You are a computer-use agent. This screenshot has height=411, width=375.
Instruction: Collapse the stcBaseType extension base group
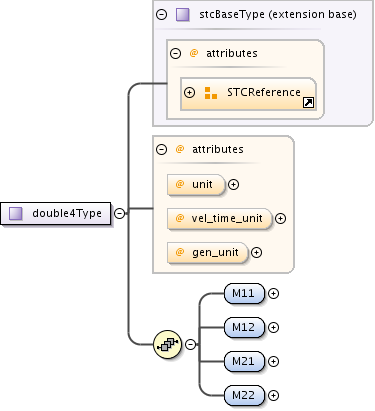pos(162,14)
